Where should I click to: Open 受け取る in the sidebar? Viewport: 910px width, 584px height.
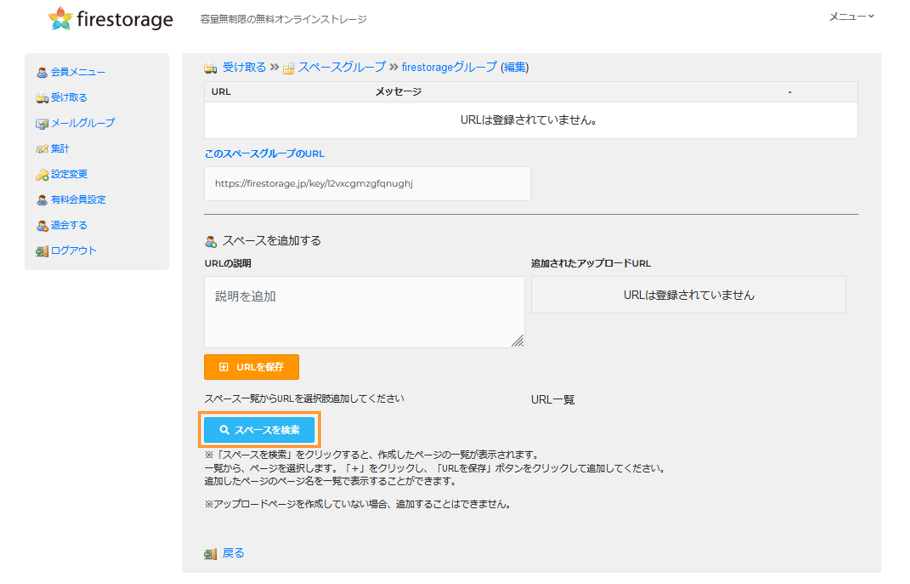tap(69, 98)
